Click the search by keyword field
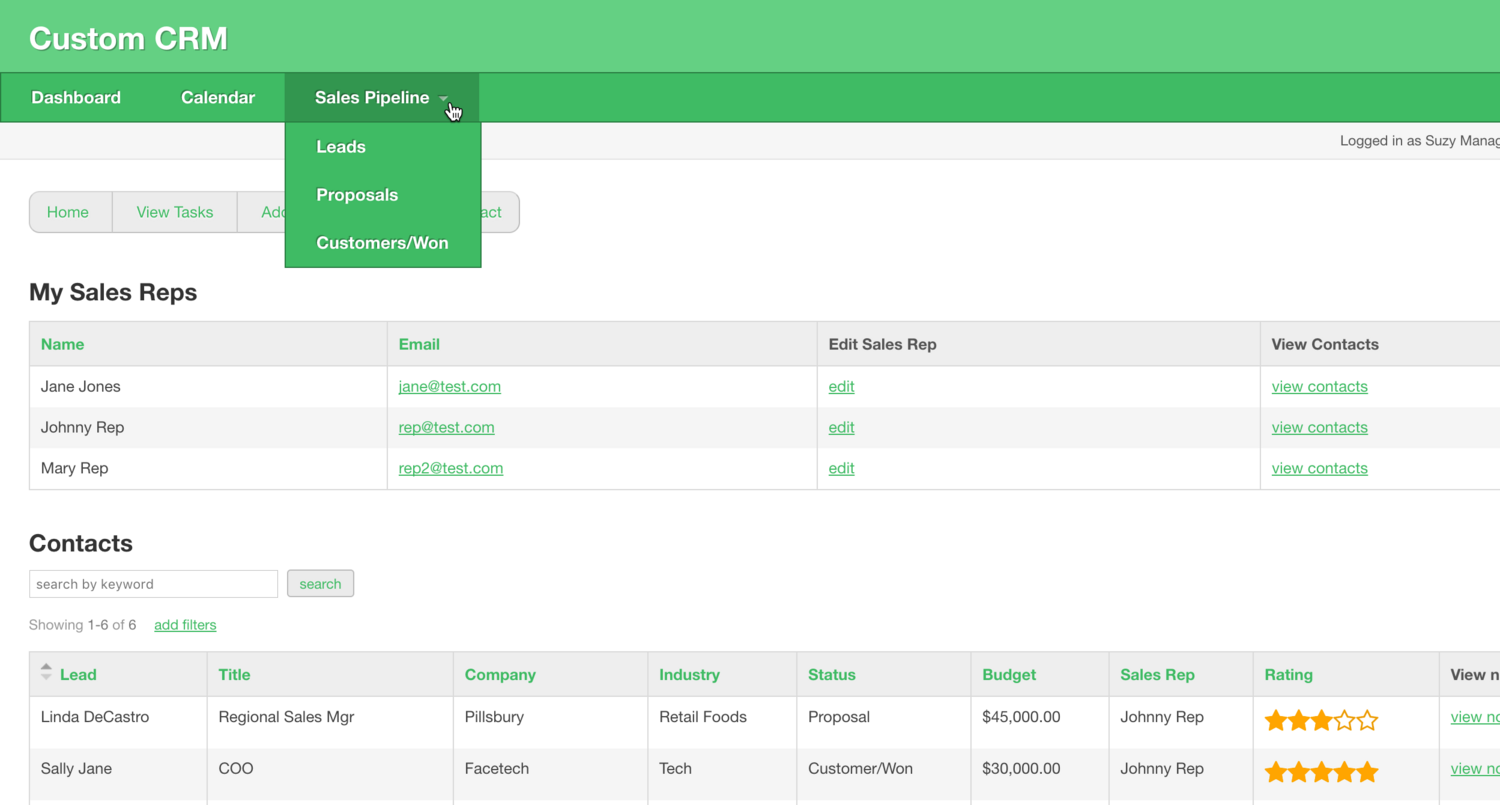 [153, 584]
